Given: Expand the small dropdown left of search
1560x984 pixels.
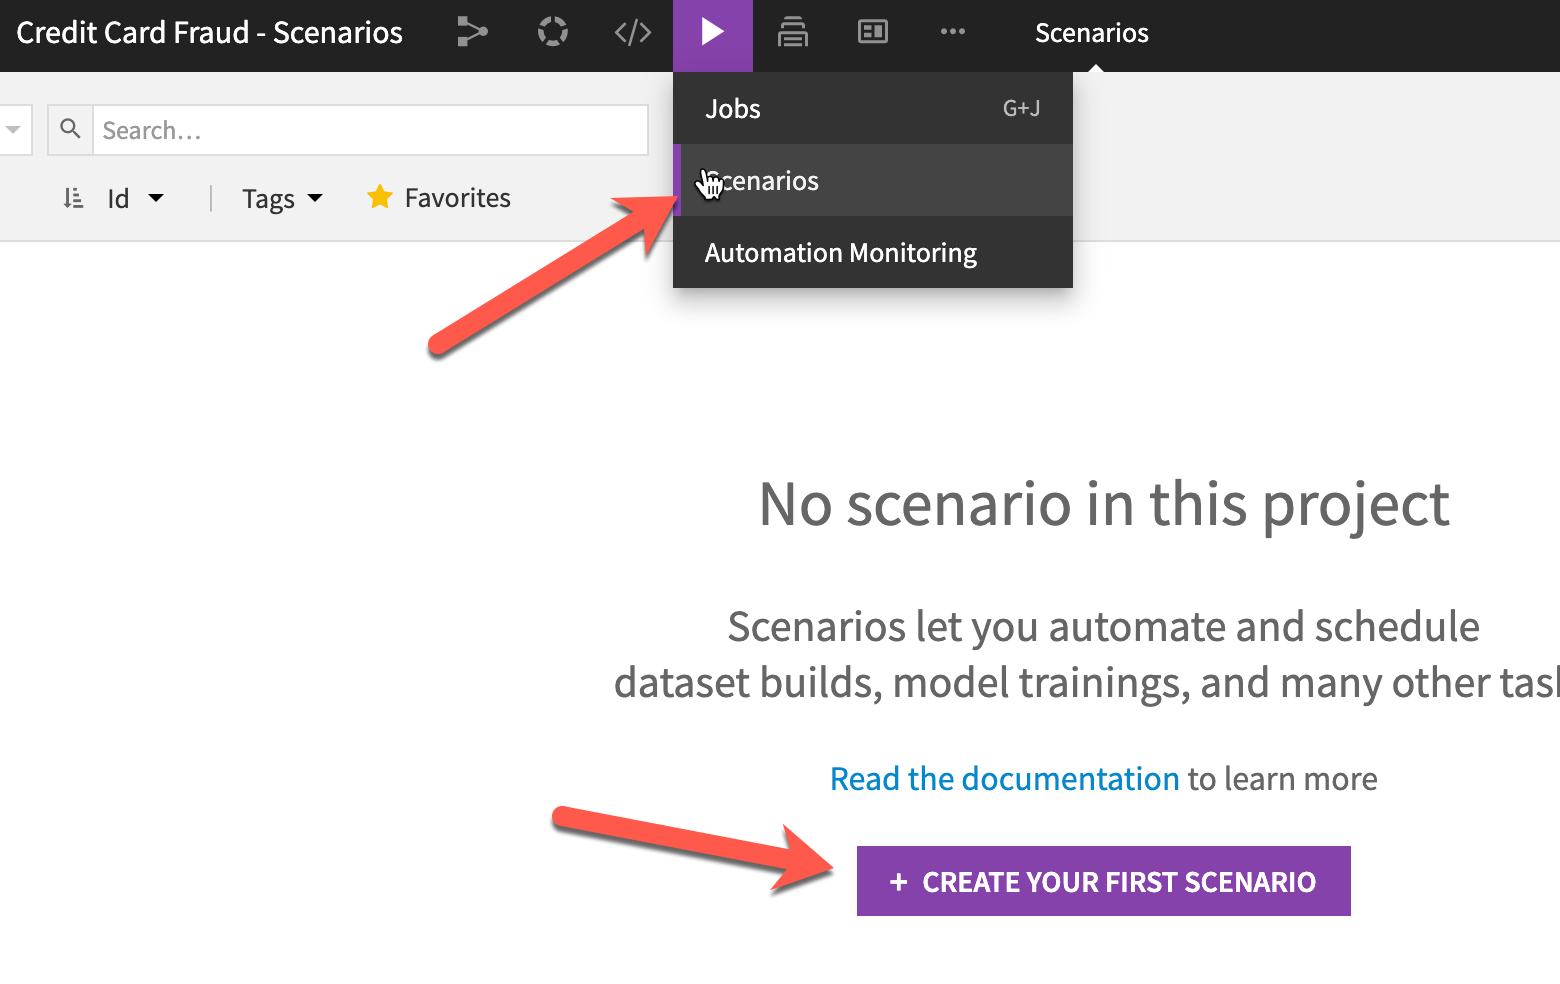Looking at the screenshot, I should pos(14,129).
